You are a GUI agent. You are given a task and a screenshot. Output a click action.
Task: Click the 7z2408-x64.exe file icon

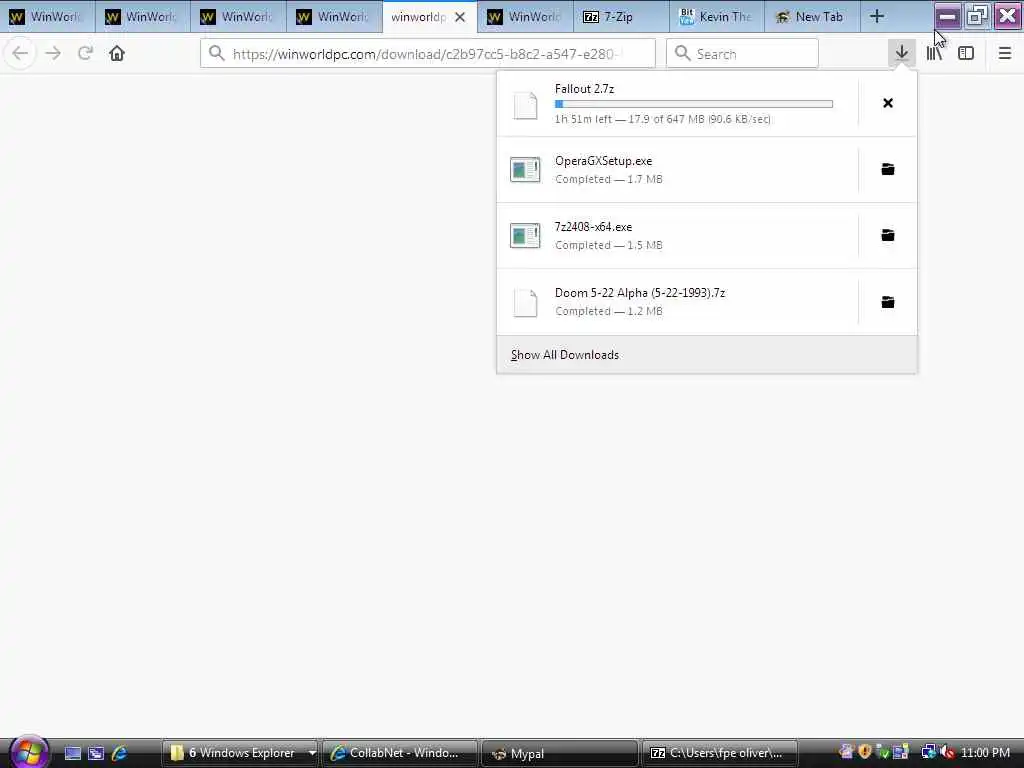(525, 236)
